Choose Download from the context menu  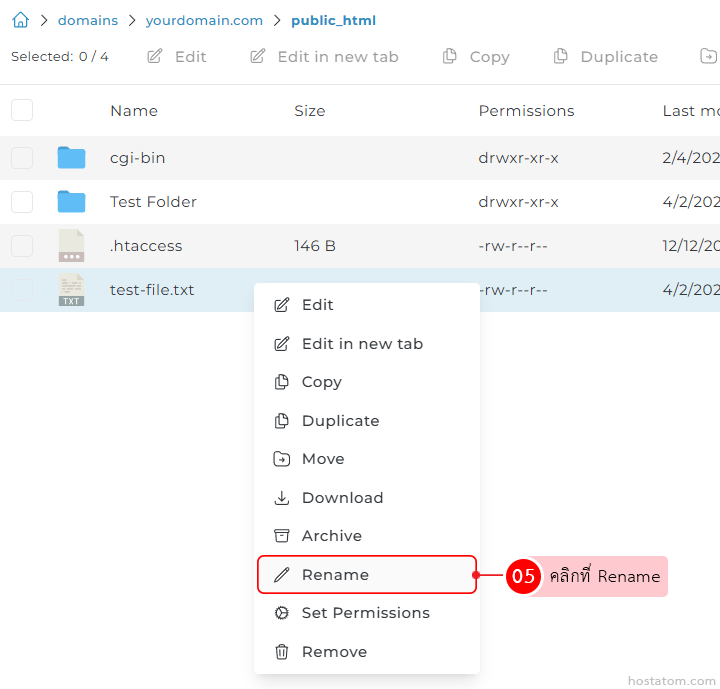tap(342, 498)
